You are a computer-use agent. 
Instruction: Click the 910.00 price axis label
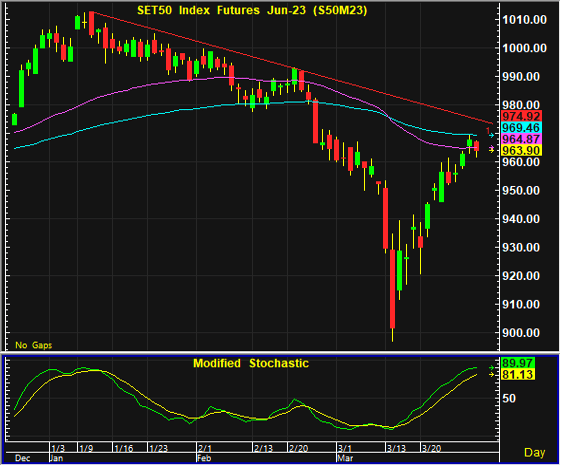521,305
